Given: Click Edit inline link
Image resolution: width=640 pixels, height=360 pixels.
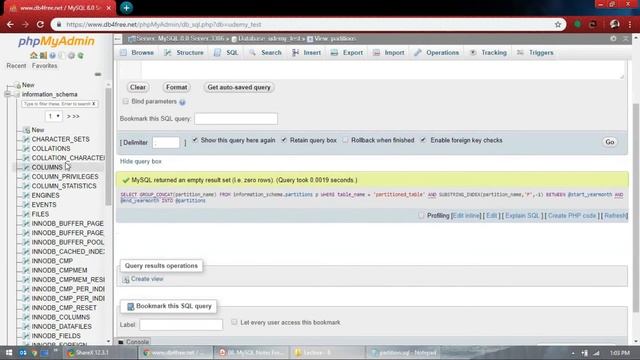Looking at the screenshot, I should pyautogui.click(x=467, y=216).
